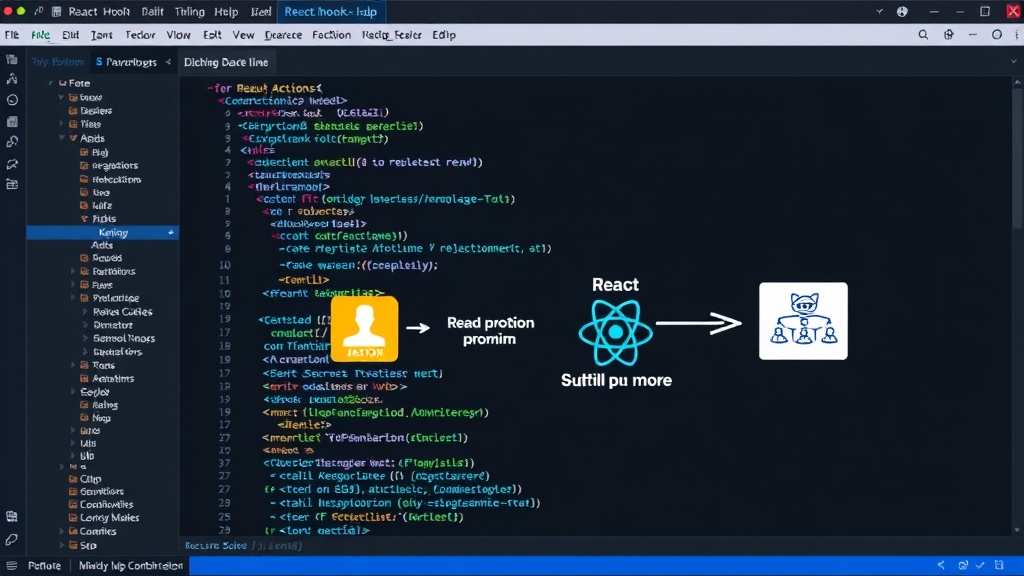
Task: Click the small icon on the Keling row
Action: pyautogui.click(x=170, y=232)
